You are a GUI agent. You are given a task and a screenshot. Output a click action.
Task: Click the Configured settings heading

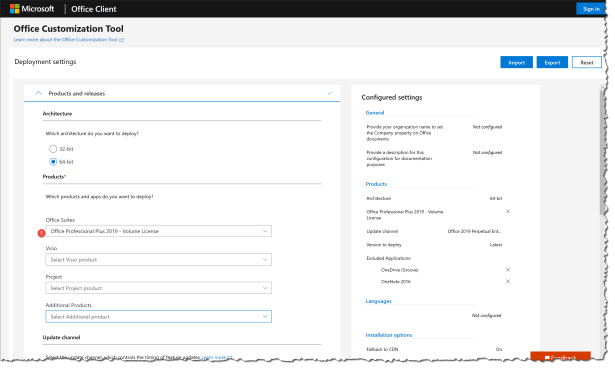coord(392,97)
